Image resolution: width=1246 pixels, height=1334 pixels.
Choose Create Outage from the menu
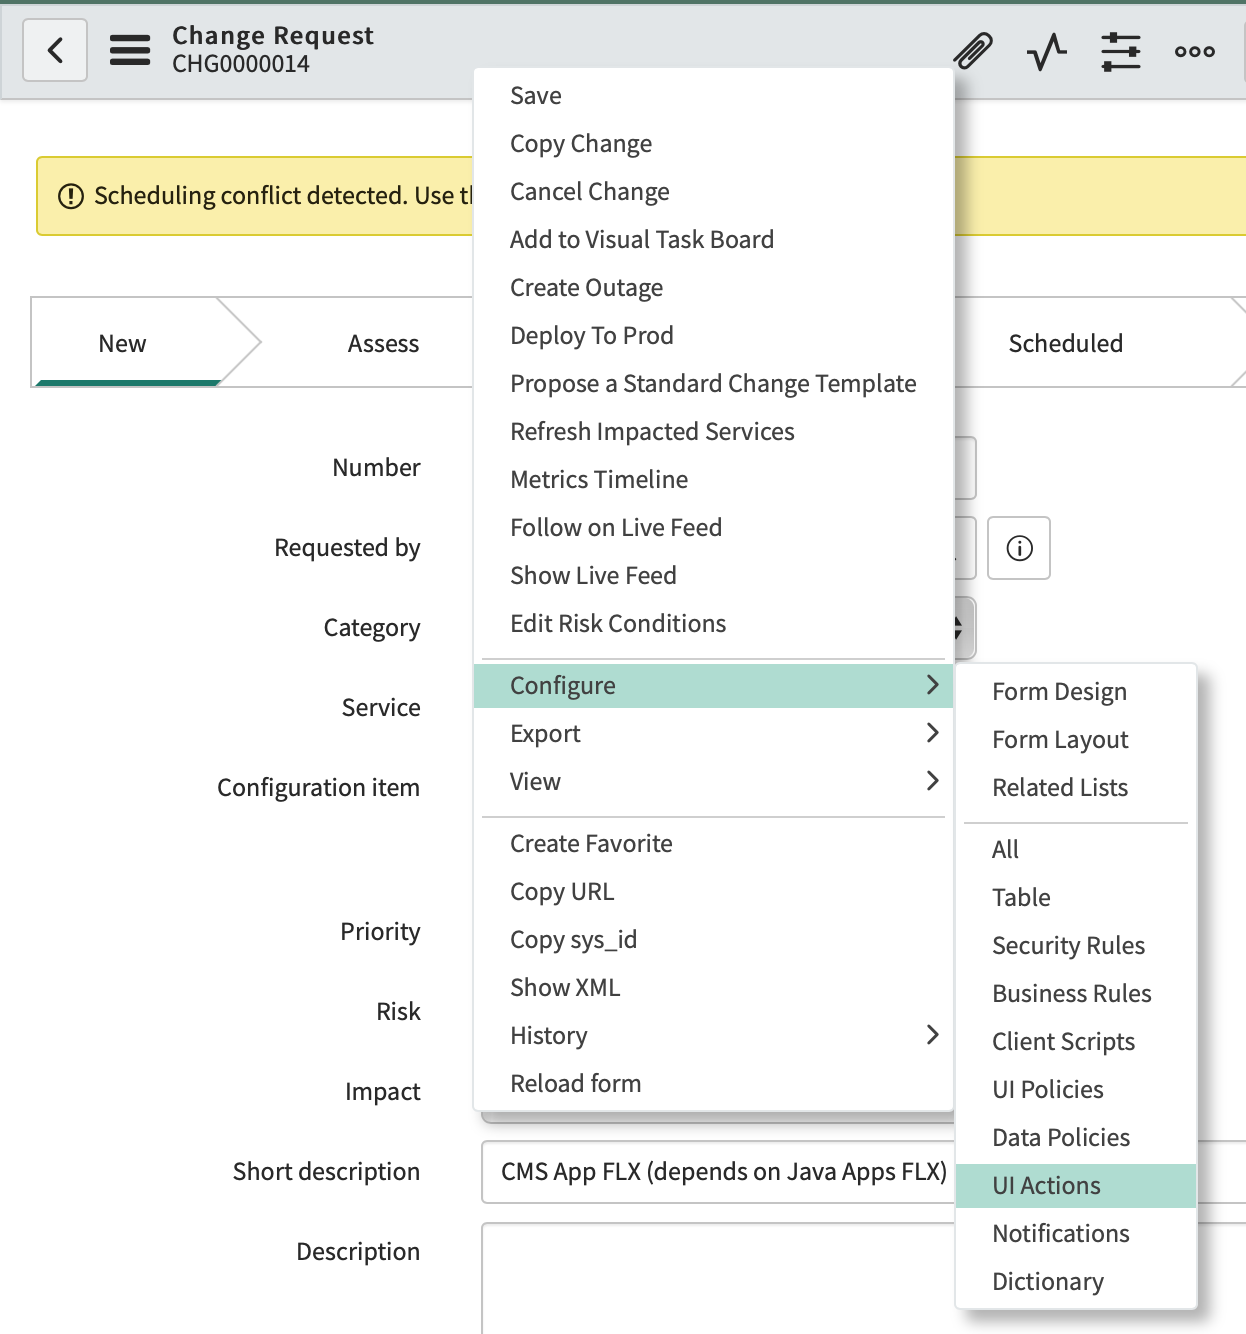click(x=586, y=288)
